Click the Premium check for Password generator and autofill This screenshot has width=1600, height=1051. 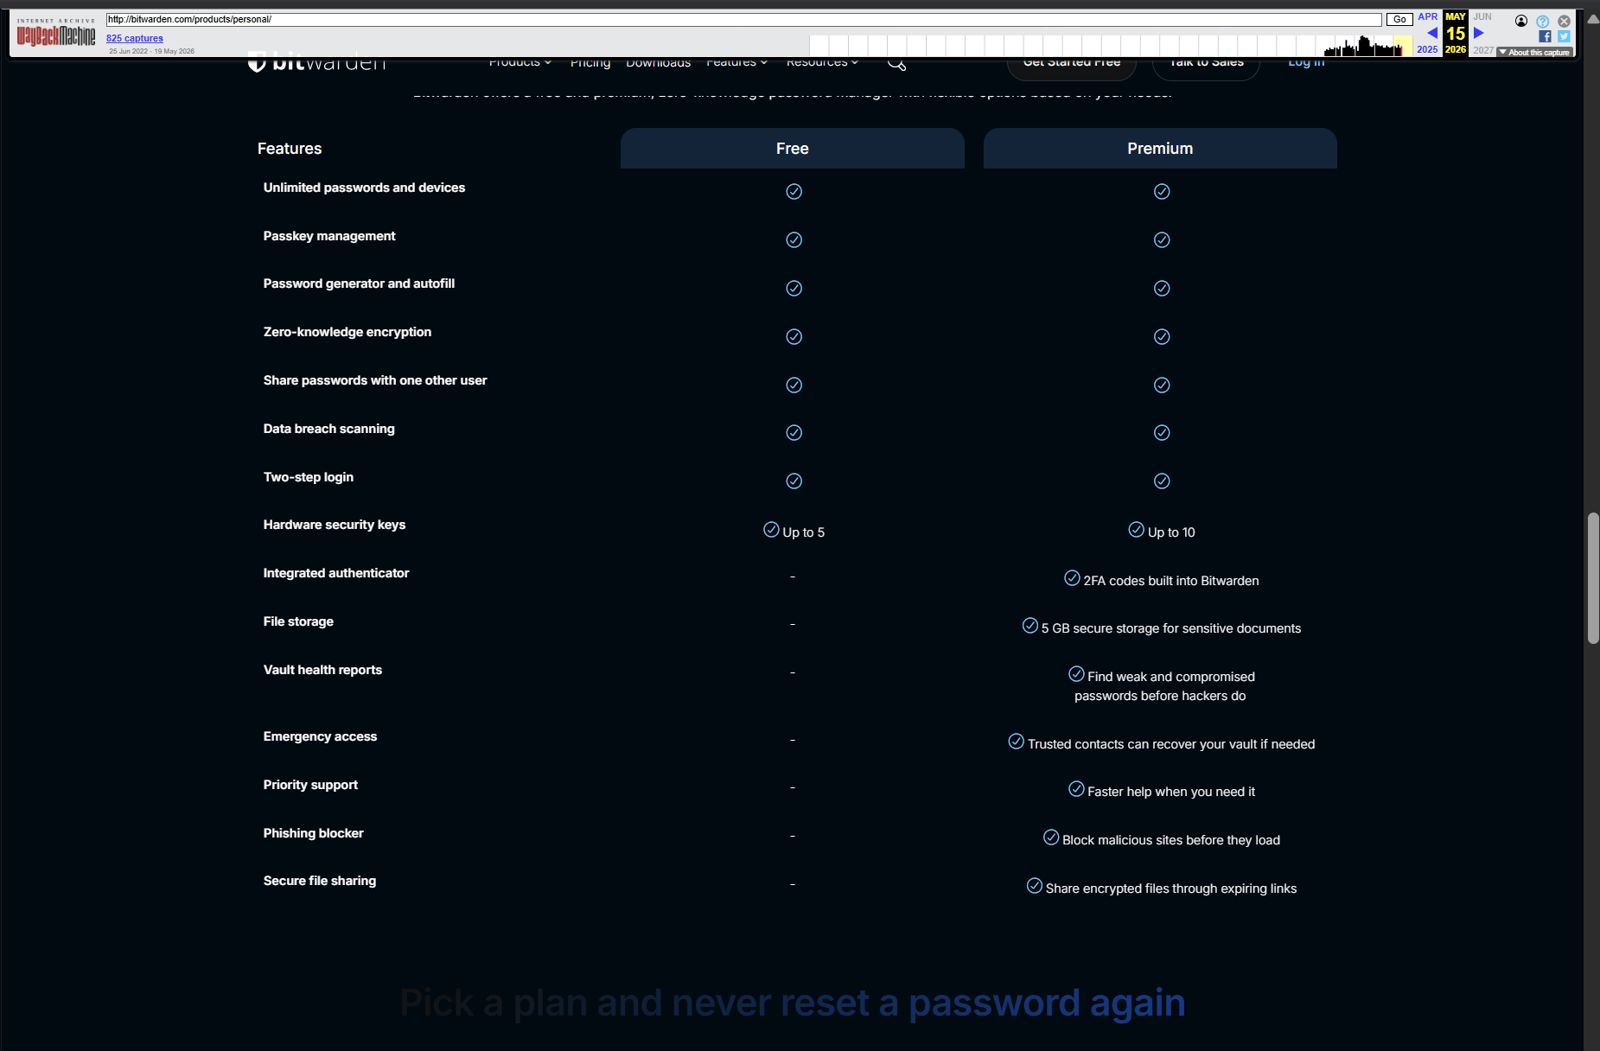coord(1162,288)
